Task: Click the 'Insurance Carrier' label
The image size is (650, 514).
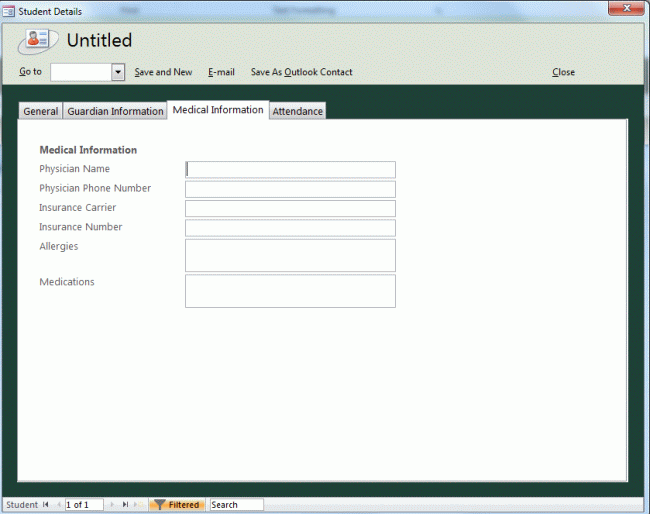Action: 78,207
